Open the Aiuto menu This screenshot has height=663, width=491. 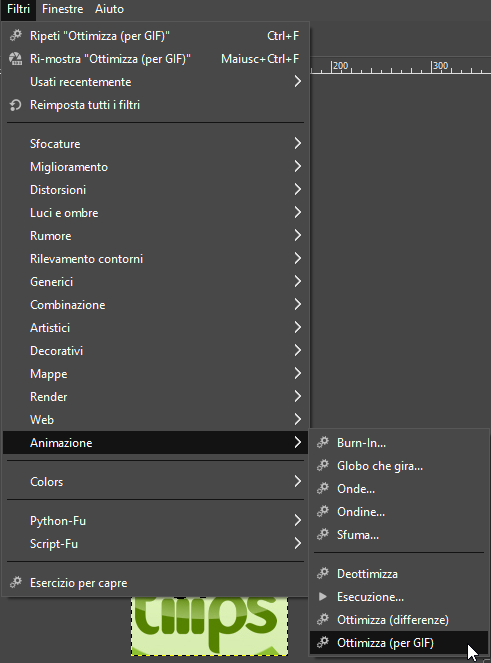109,9
